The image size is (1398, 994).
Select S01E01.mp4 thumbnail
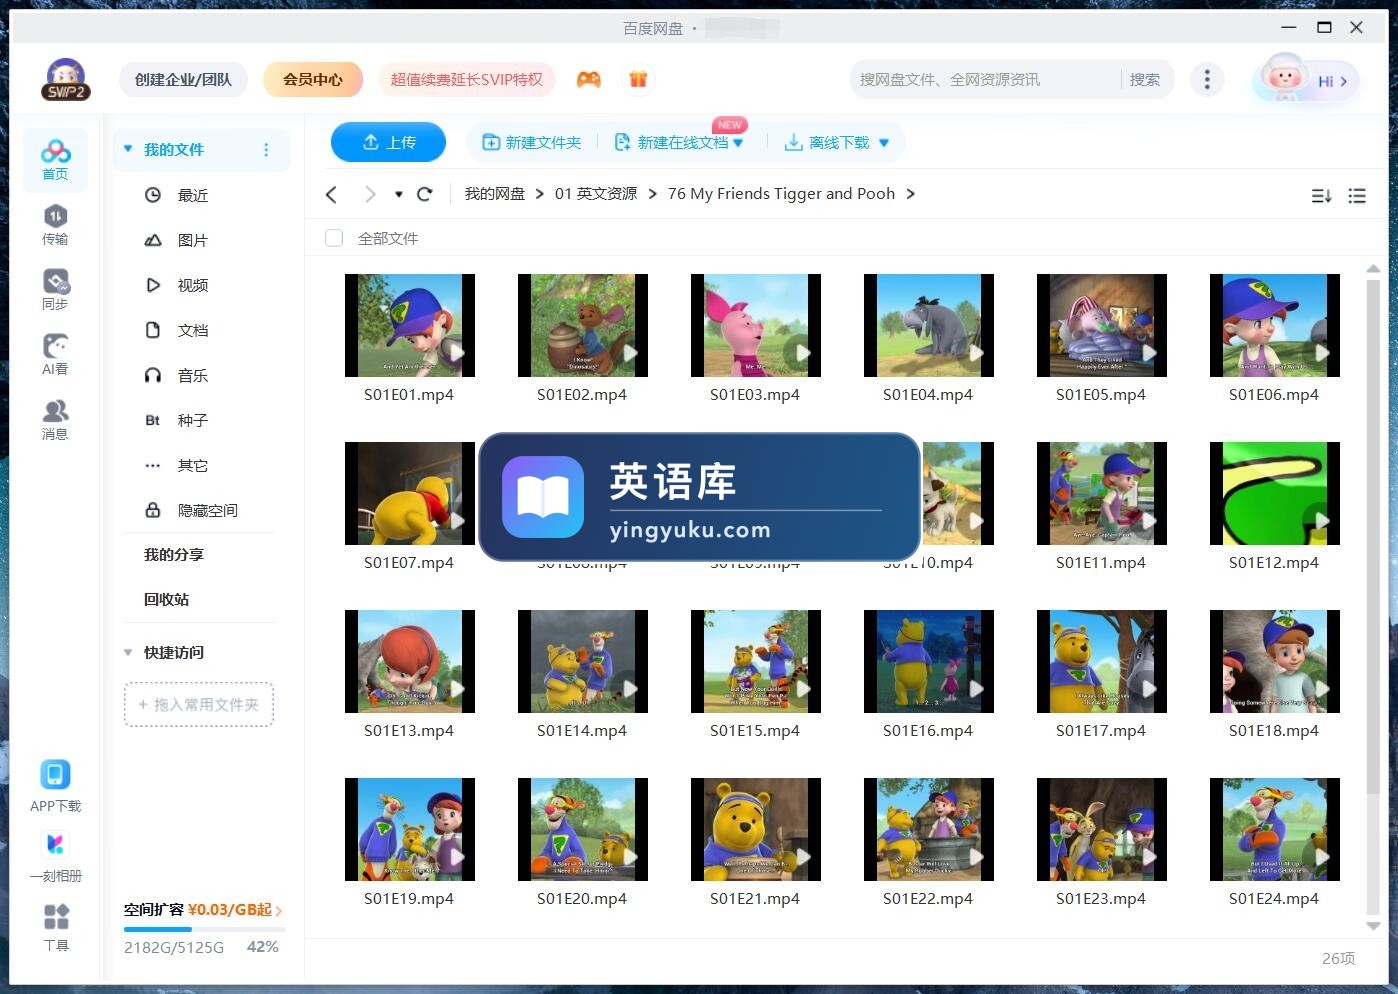(x=409, y=325)
